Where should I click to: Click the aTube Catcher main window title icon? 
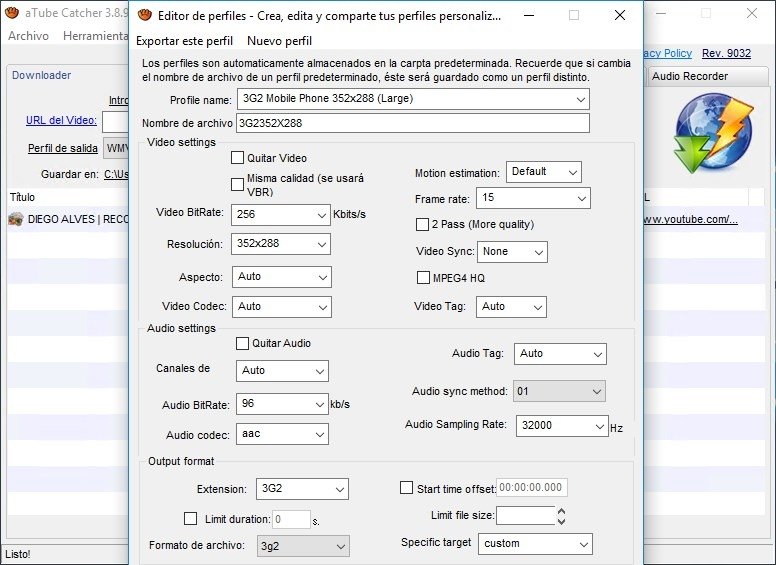[x=11, y=12]
